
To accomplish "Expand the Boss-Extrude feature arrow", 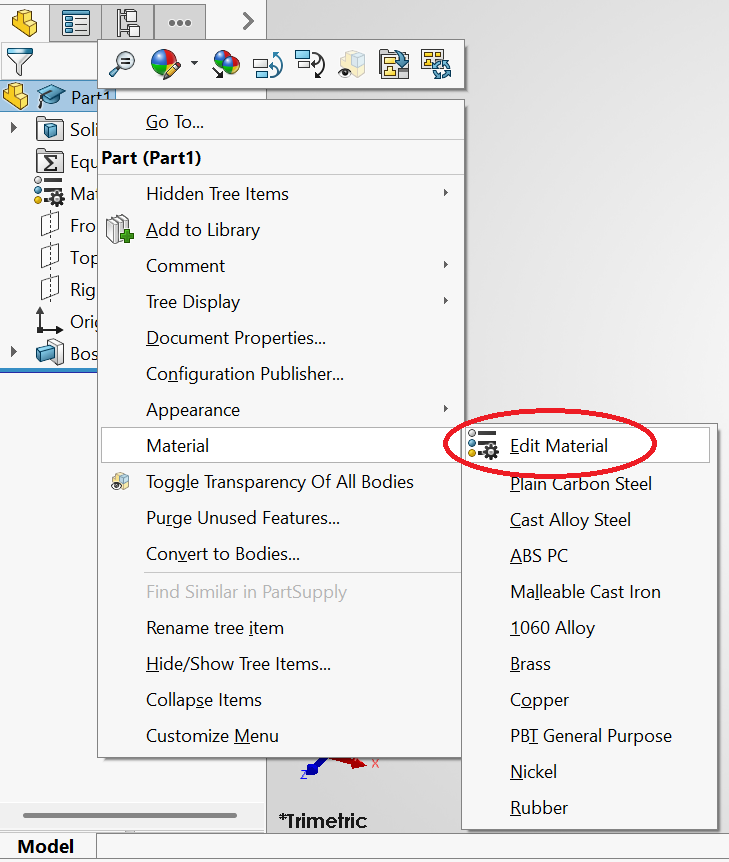I will point(14,351).
